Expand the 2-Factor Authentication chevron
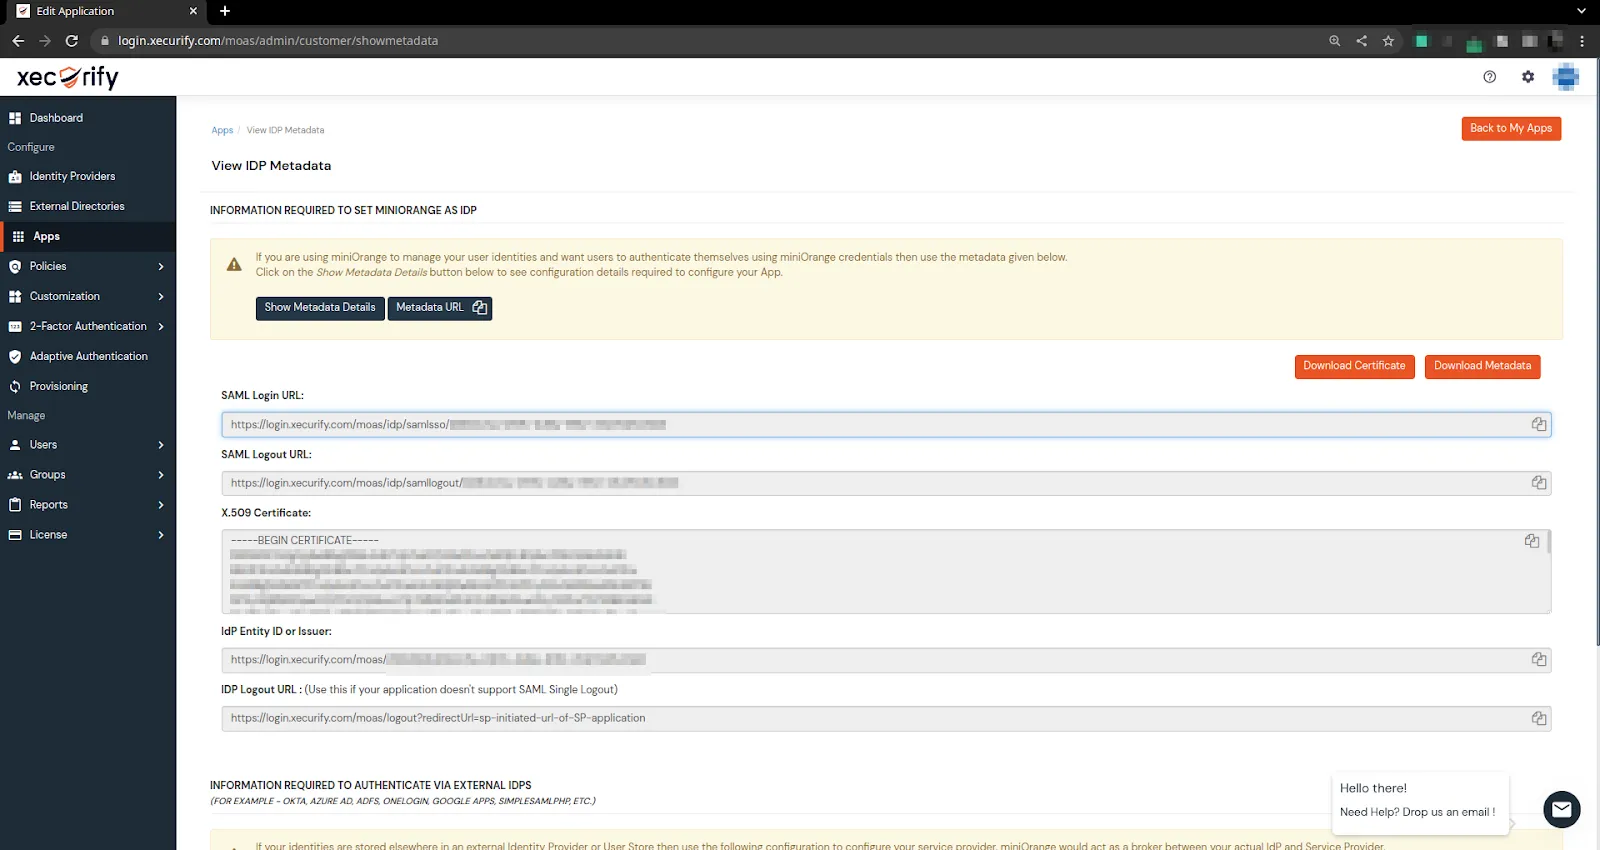Screen dimensions: 1600x850 (x=161, y=326)
